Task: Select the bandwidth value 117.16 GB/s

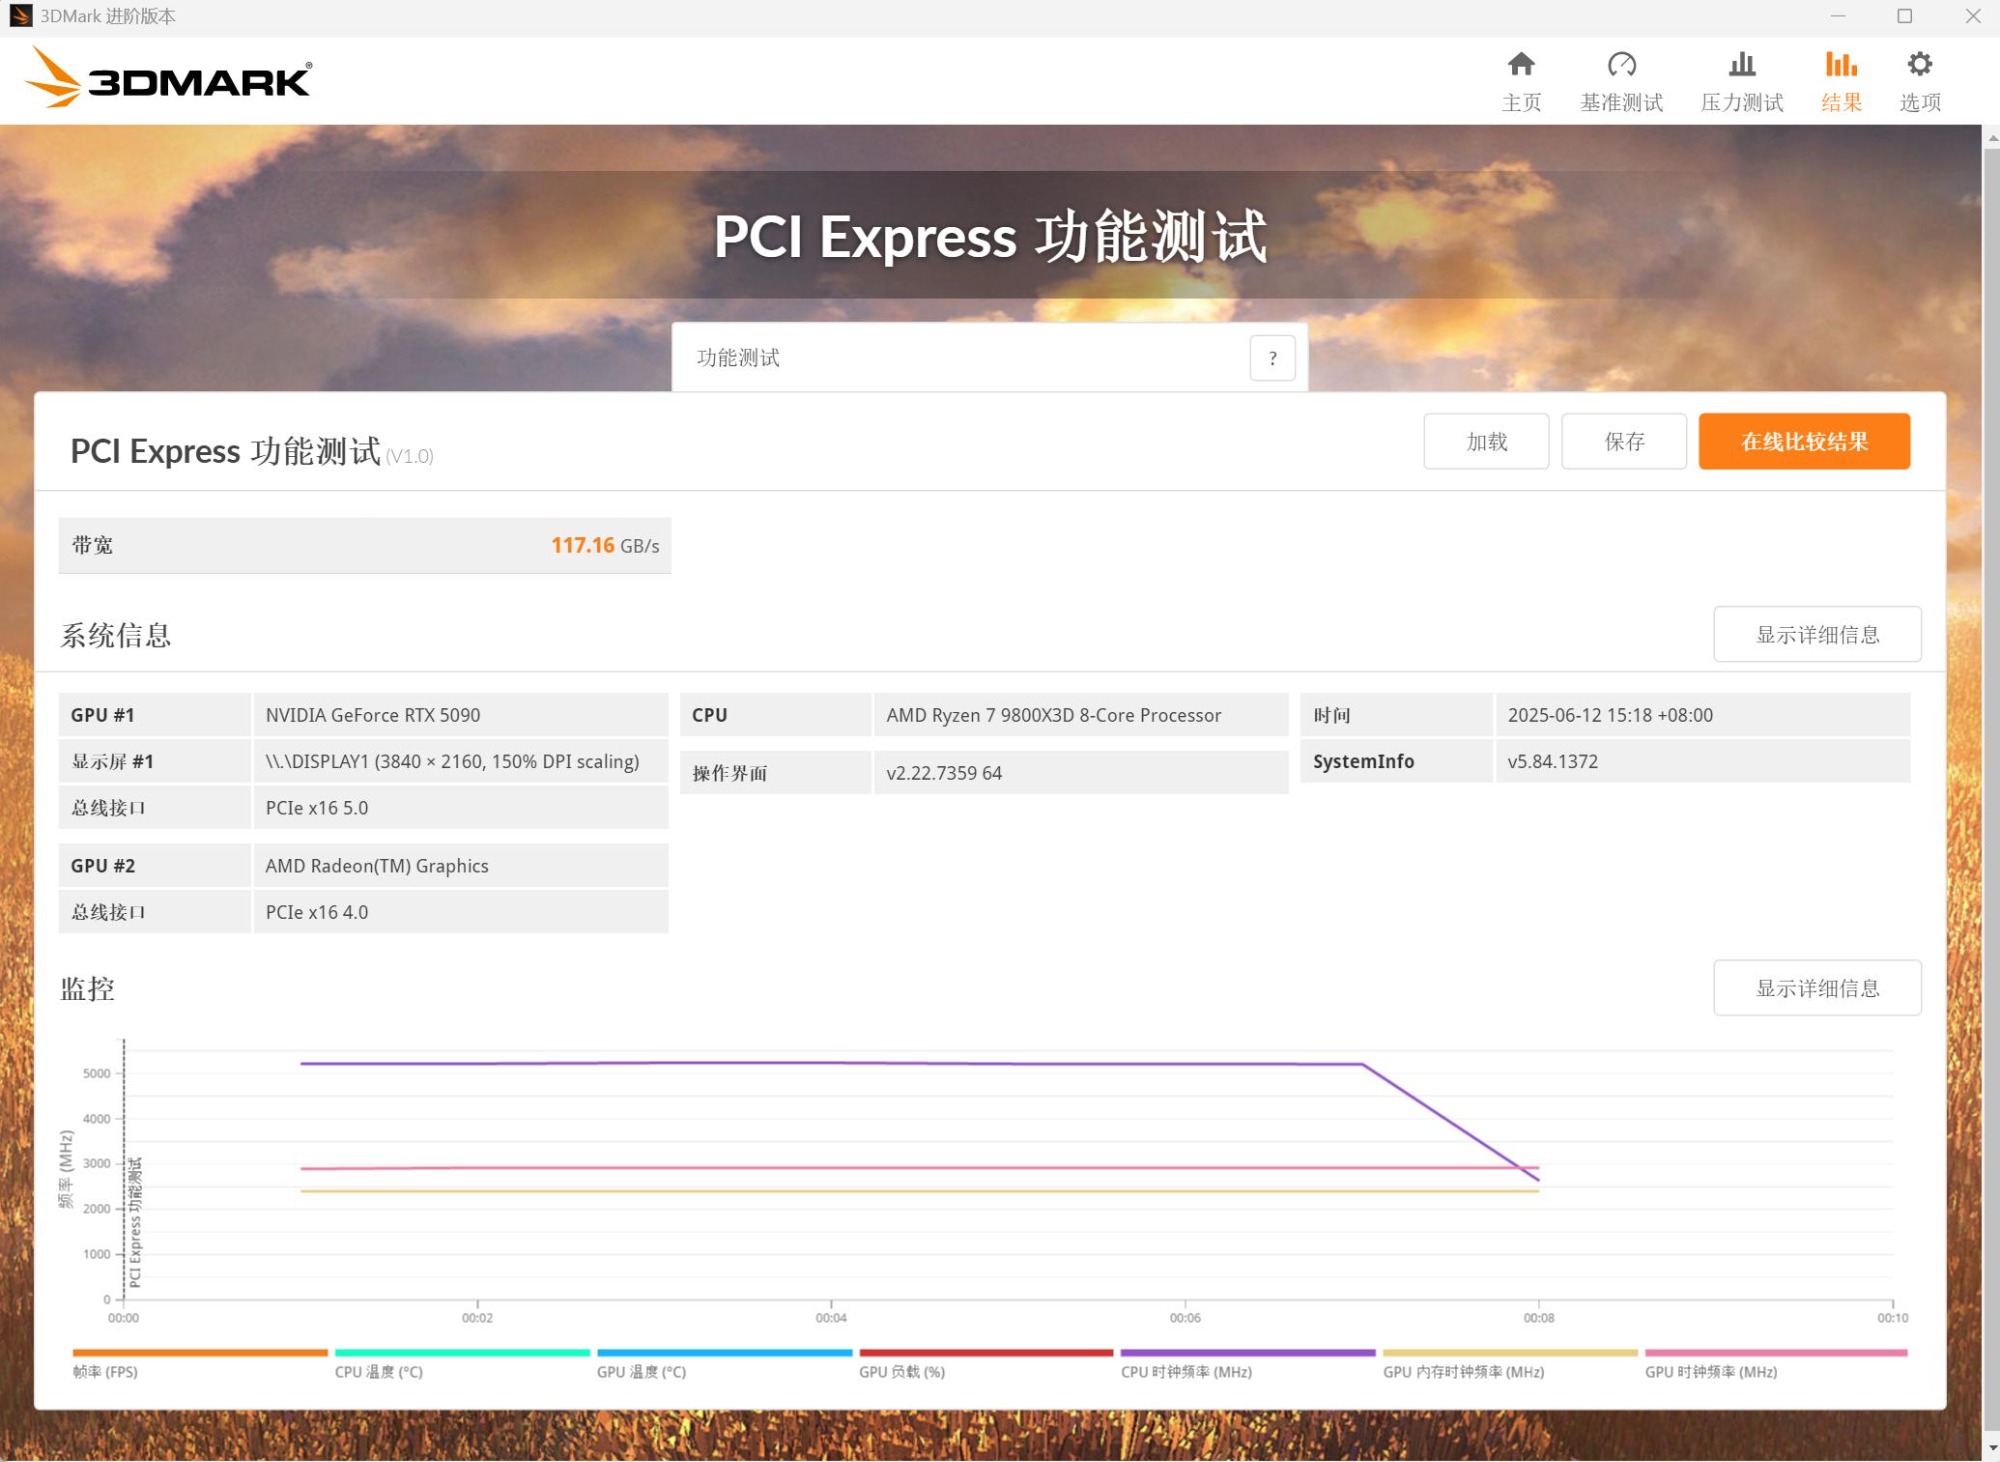Action: [x=605, y=546]
